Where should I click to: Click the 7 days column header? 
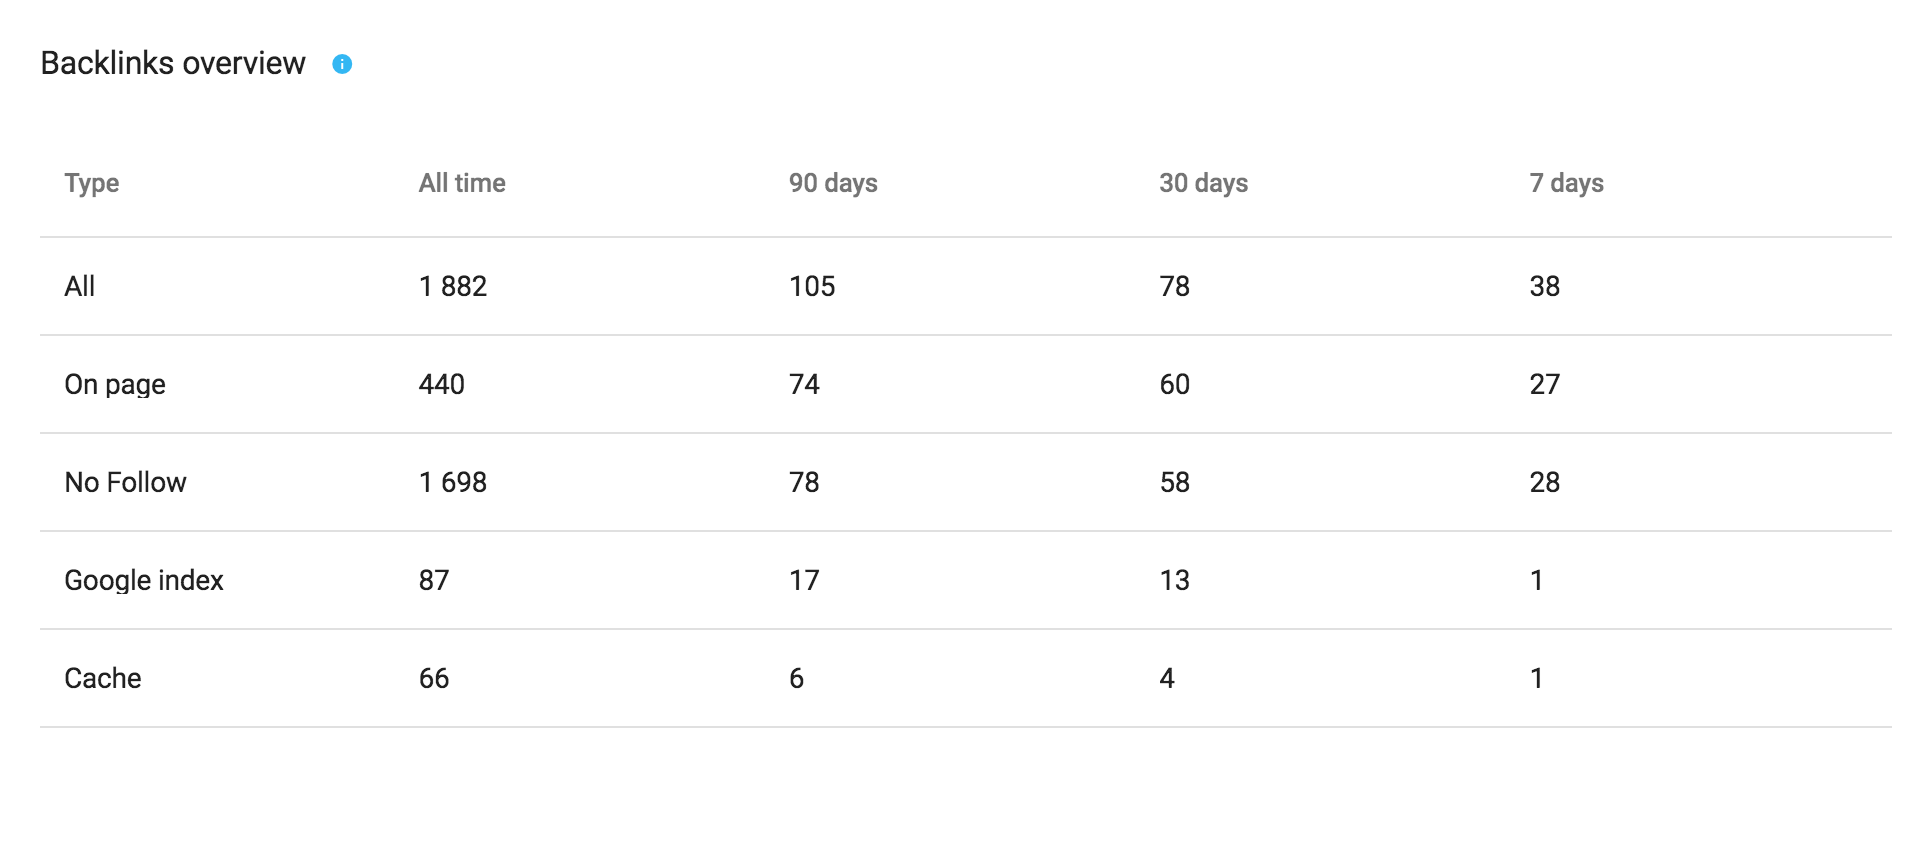[1567, 184]
